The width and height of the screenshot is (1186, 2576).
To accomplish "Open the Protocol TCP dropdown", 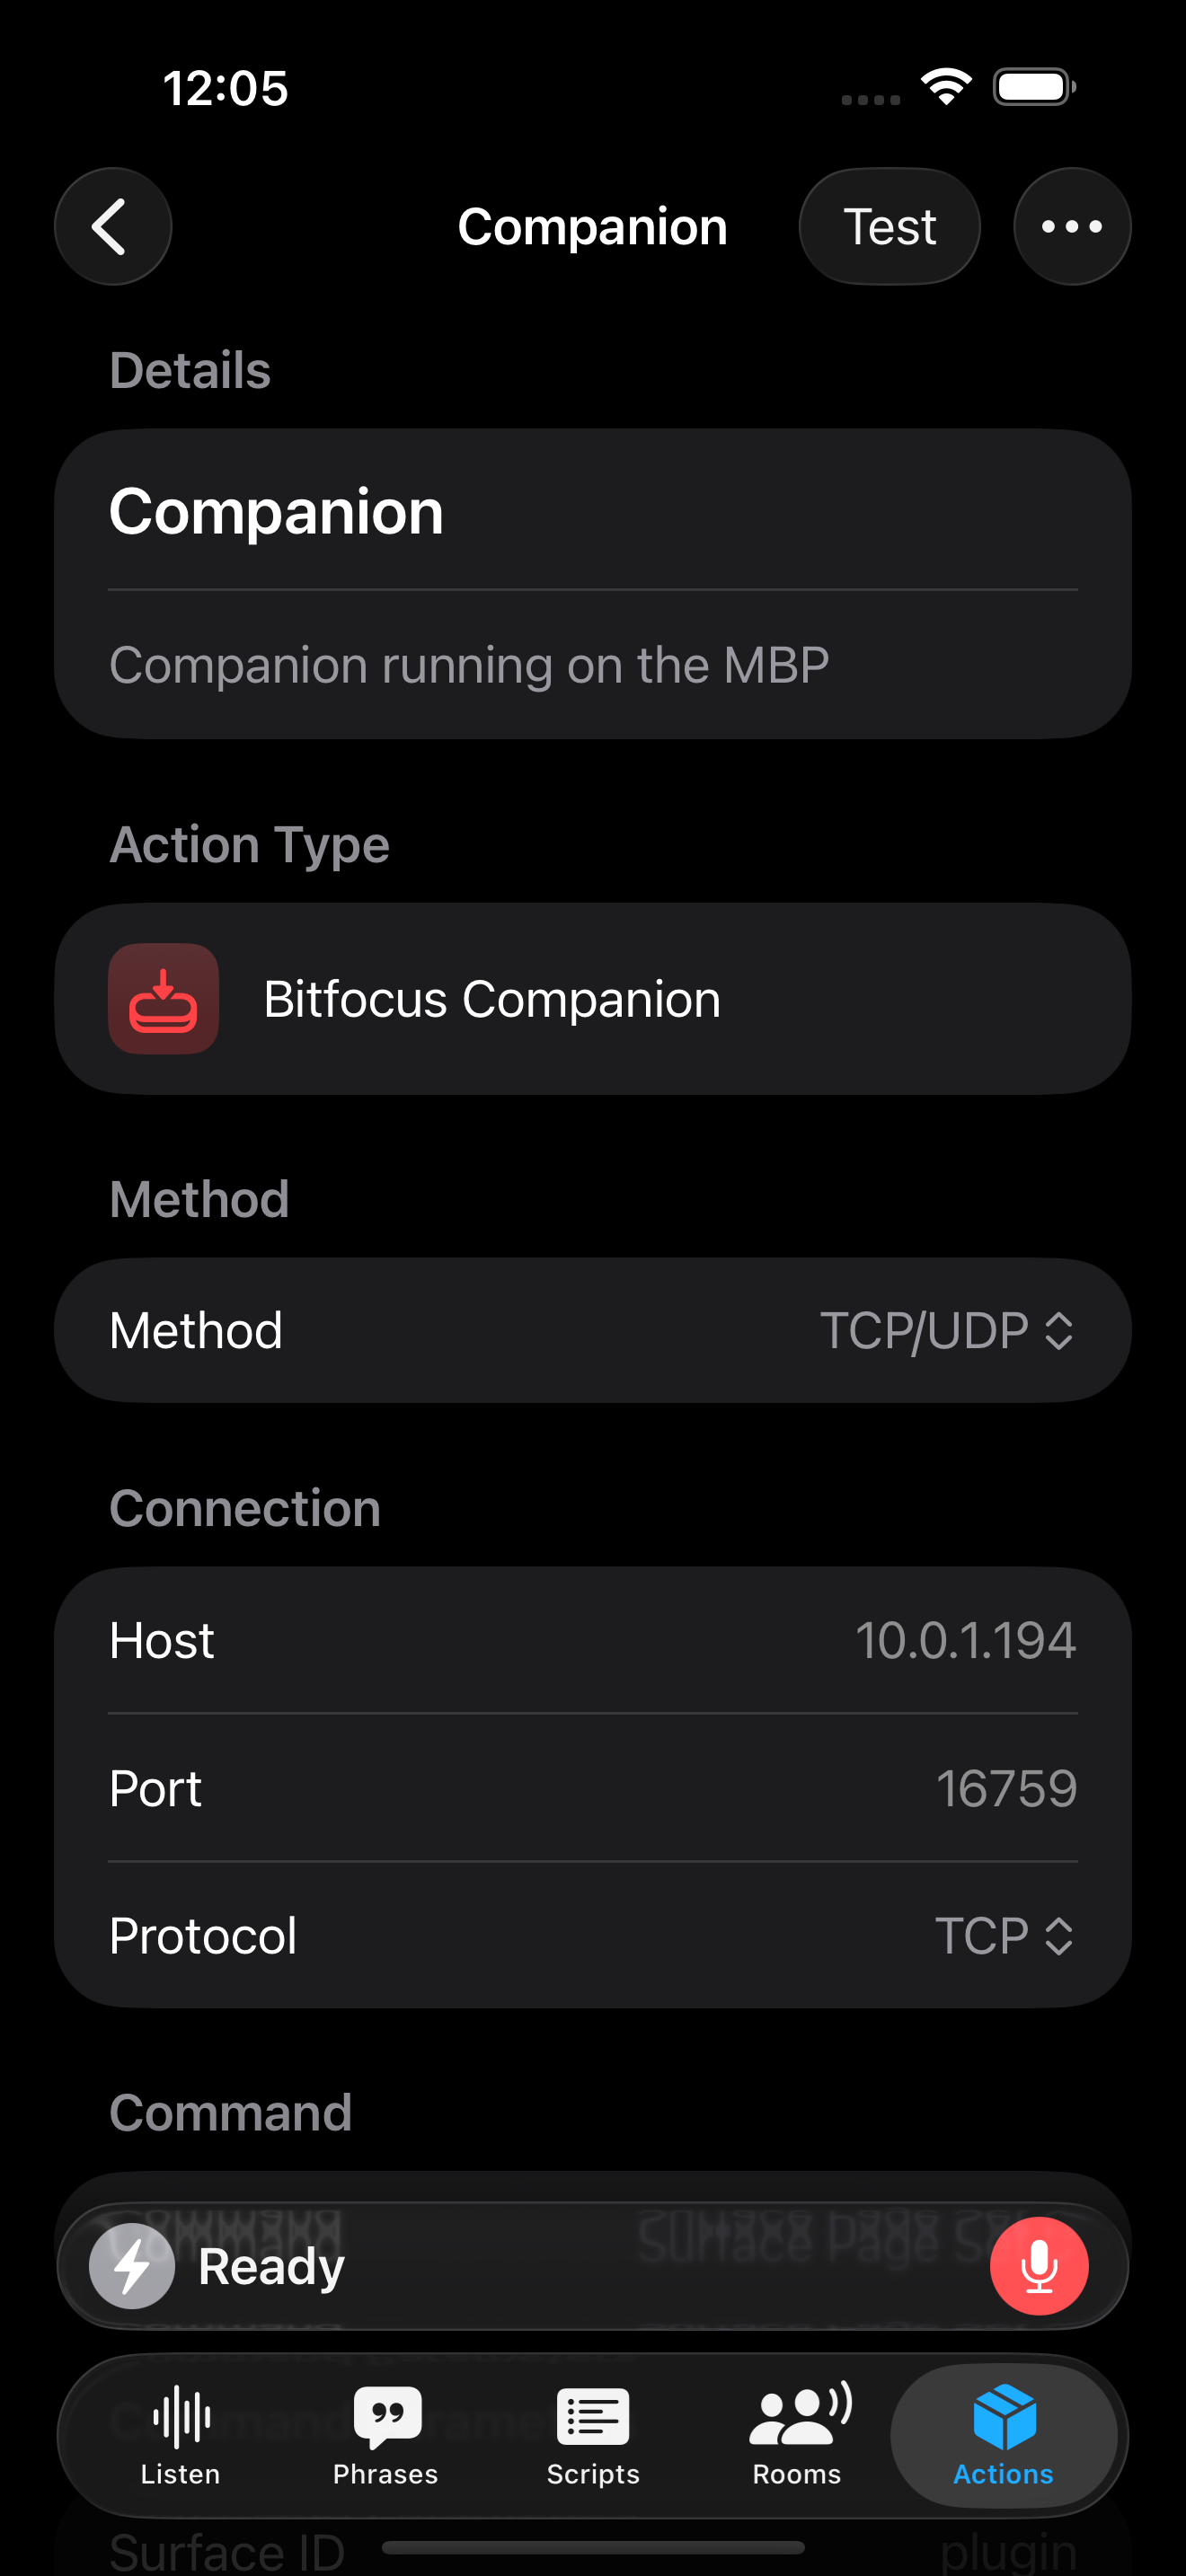I will tap(1003, 1935).
